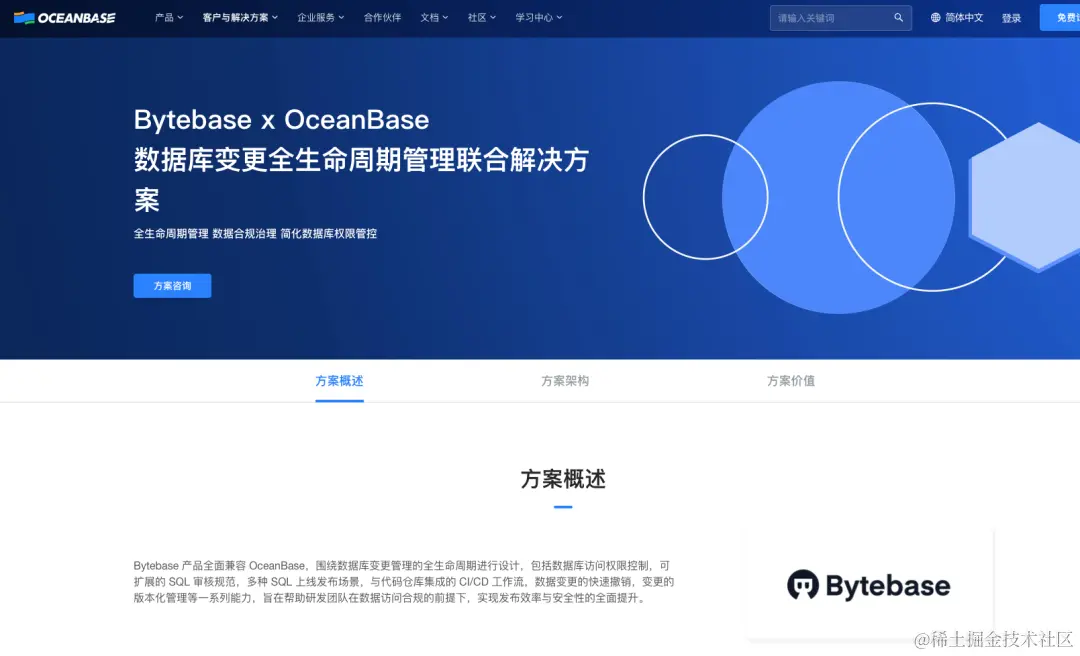Open the 企业服务 dropdown
This screenshot has width=1080, height=656.
click(320, 18)
